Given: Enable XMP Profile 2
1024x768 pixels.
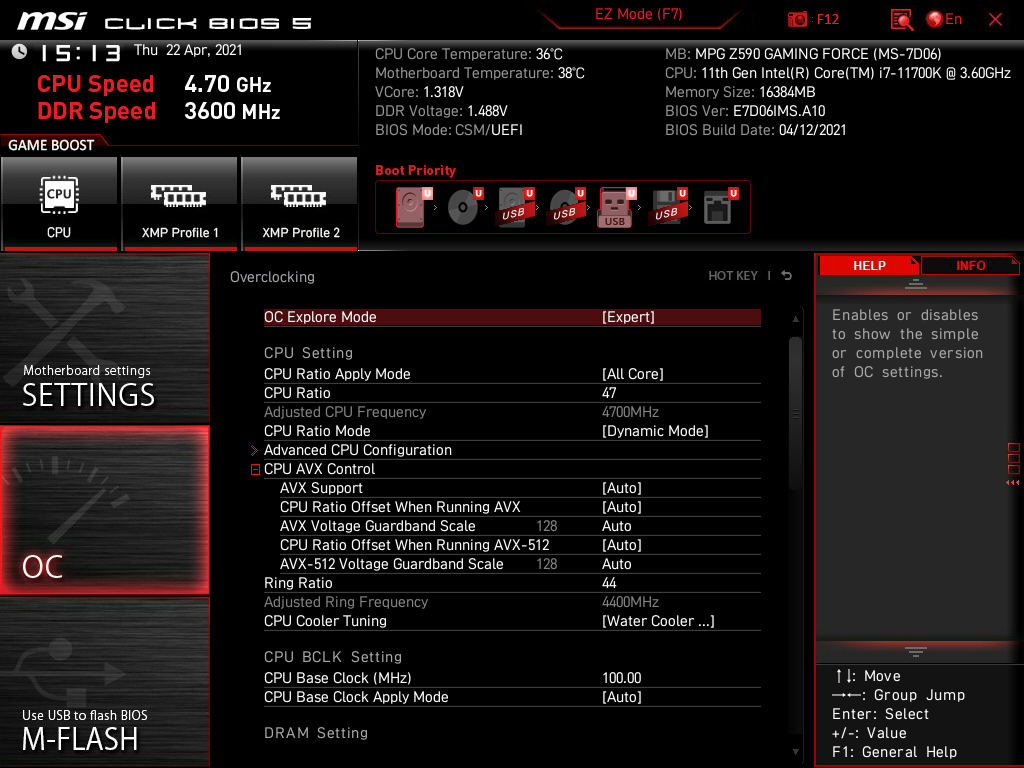Looking at the screenshot, I should pyautogui.click(x=300, y=204).
